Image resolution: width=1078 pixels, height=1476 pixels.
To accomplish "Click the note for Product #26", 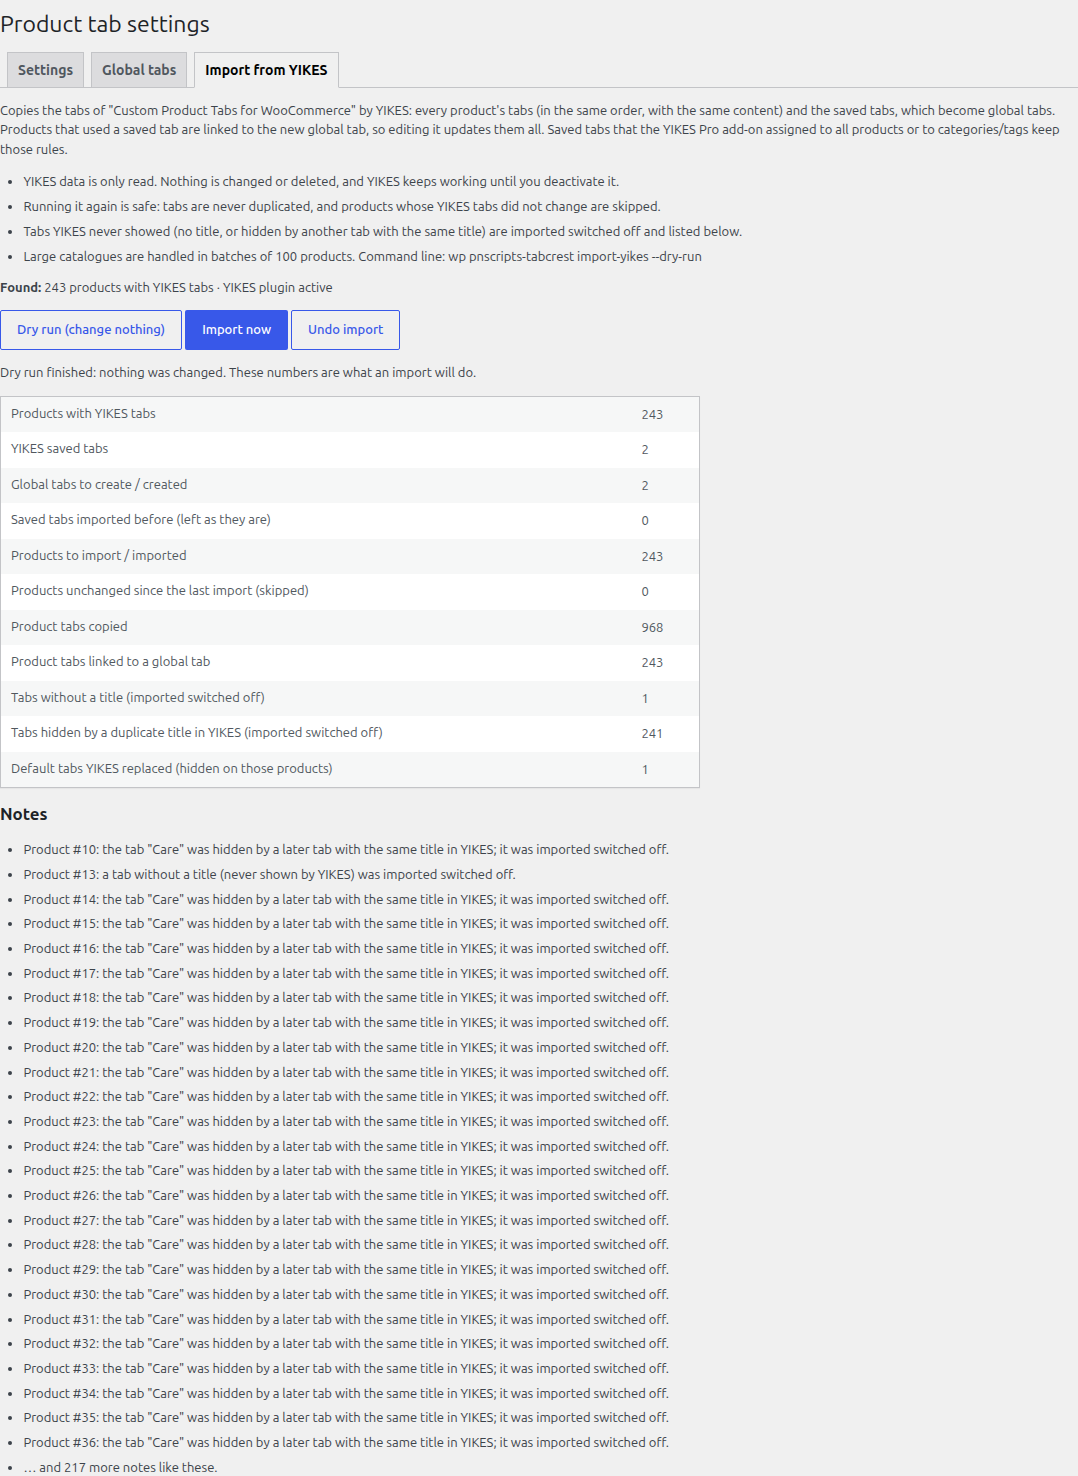I will coord(346,1196).
